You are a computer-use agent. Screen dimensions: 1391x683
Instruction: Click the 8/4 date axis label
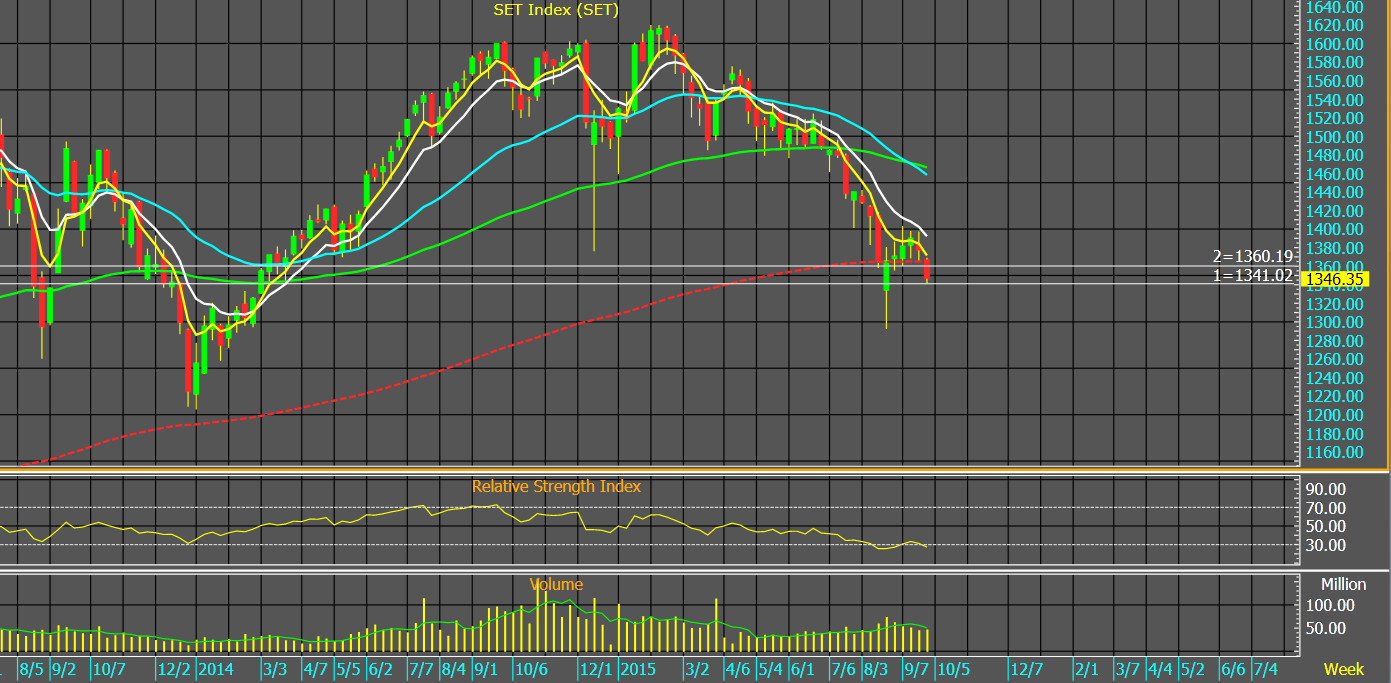tap(454, 668)
